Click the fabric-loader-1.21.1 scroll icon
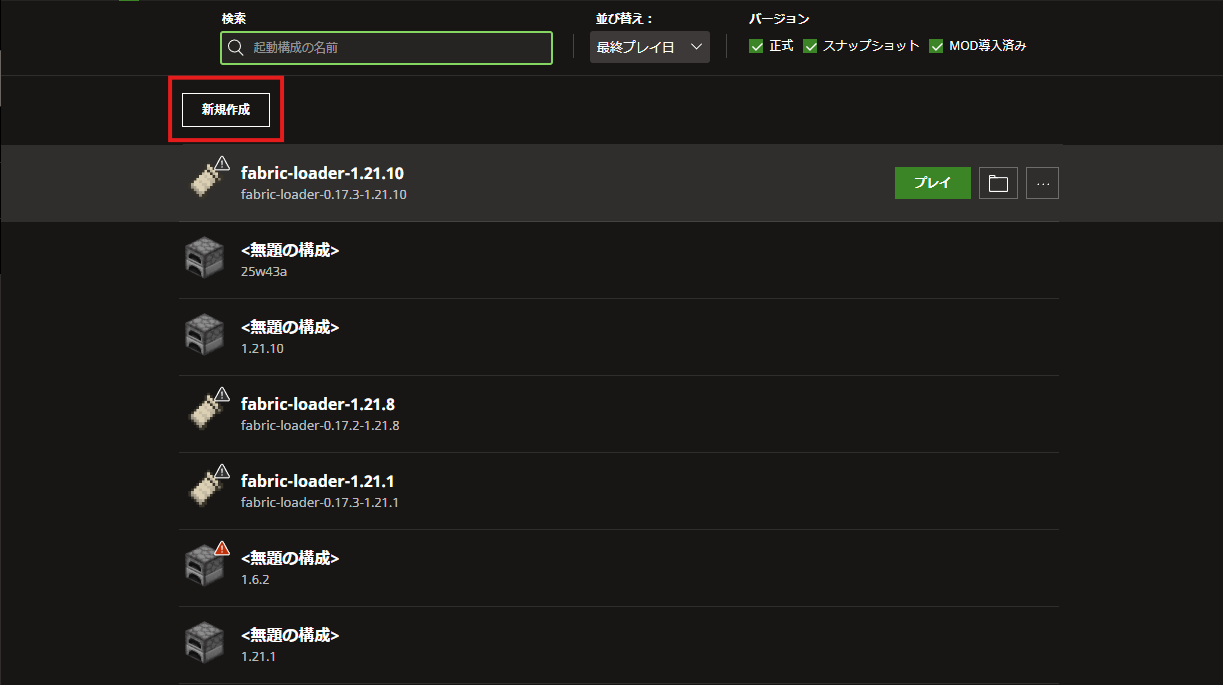The width and height of the screenshot is (1223, 685). [x=206, y=489]
